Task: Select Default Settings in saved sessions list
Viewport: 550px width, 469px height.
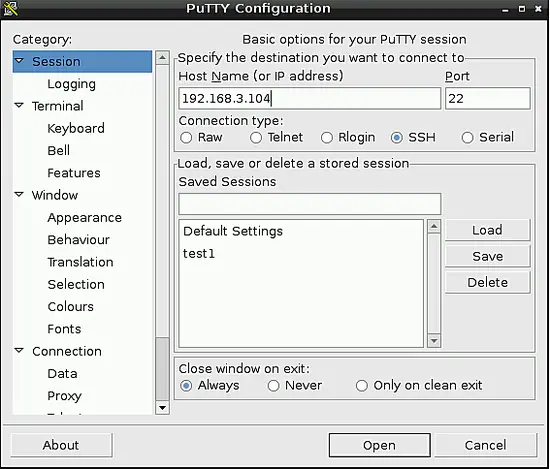Action: pos(301,231)
